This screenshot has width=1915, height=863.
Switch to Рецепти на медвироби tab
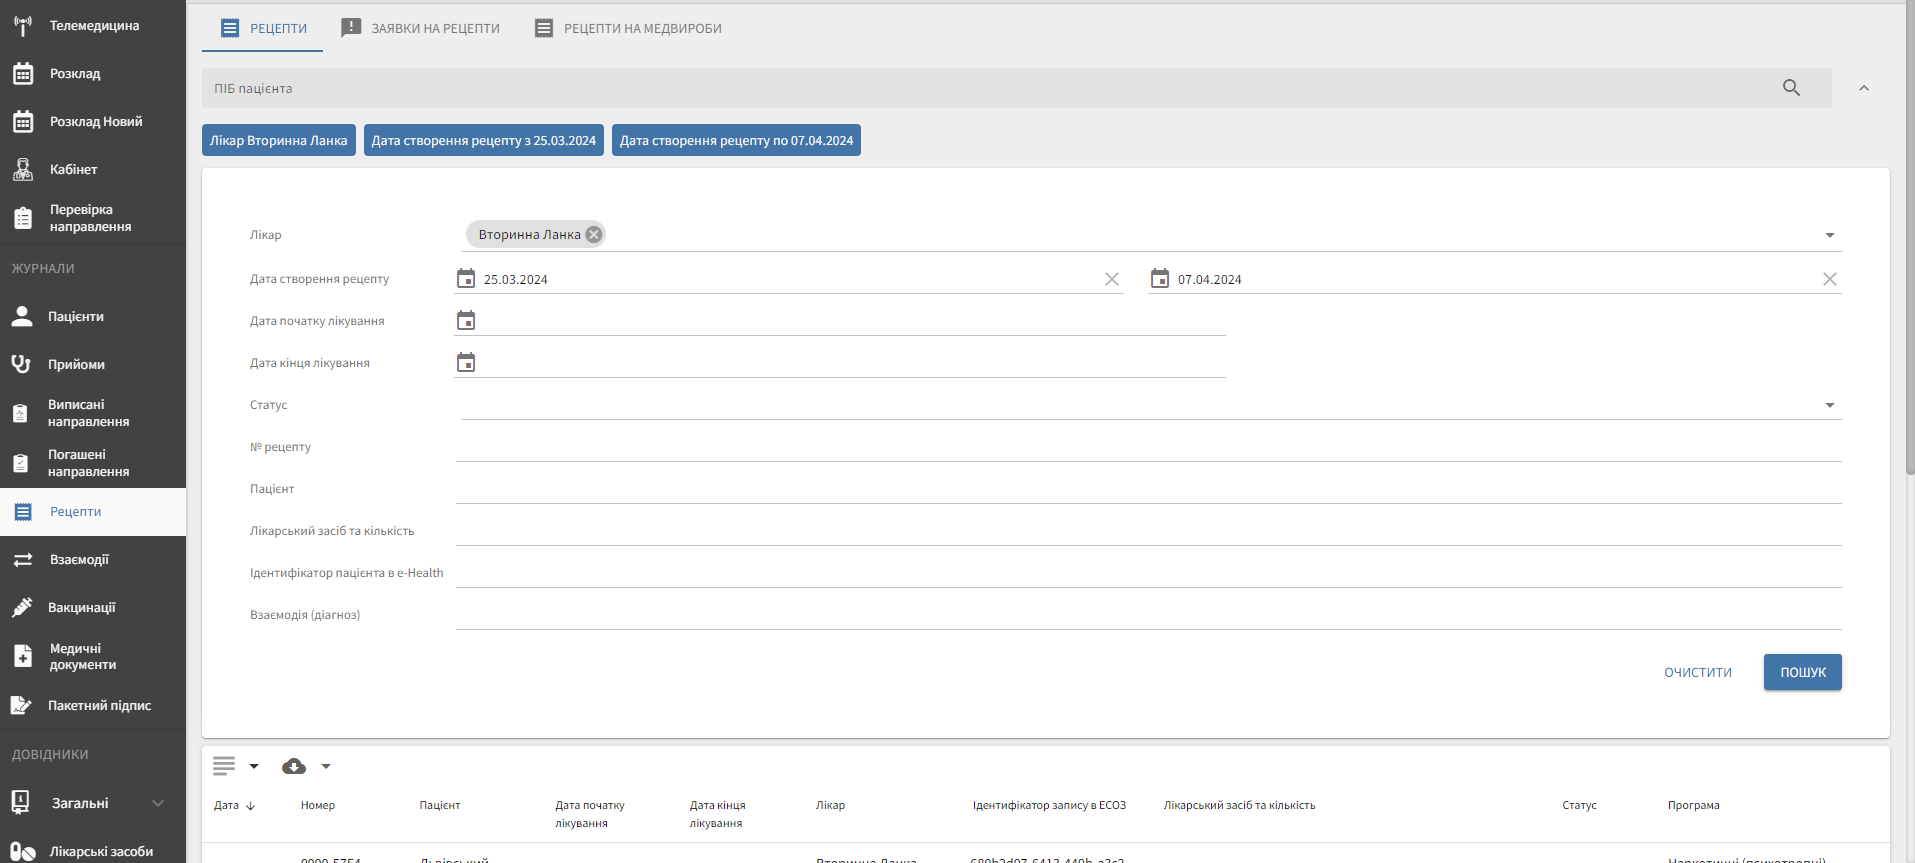click(x=628, y=29)
